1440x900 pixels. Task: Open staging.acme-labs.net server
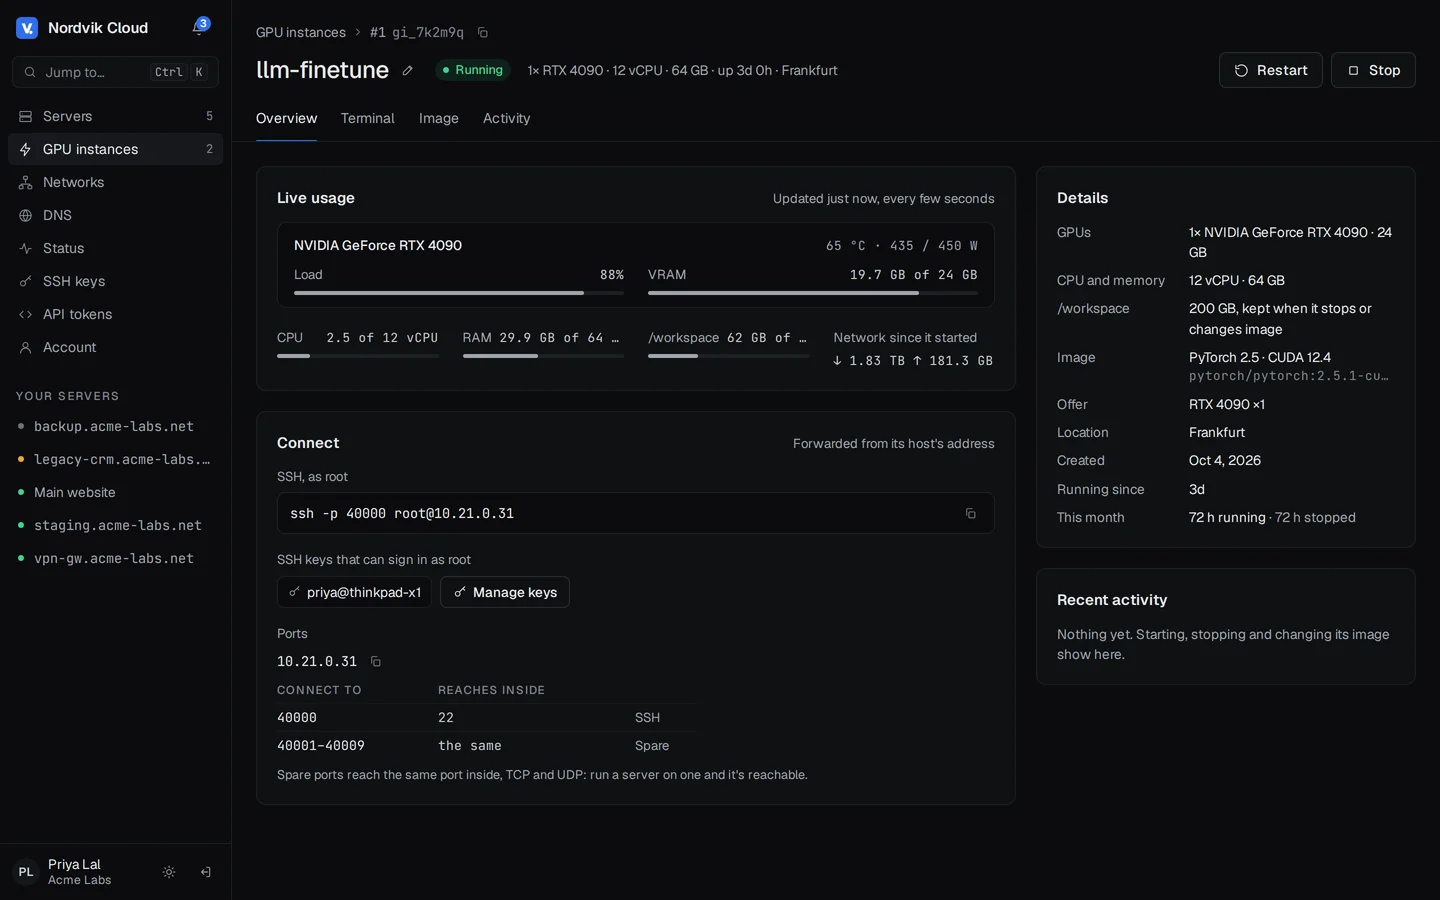pyautogui.click(x=115, y=525)
